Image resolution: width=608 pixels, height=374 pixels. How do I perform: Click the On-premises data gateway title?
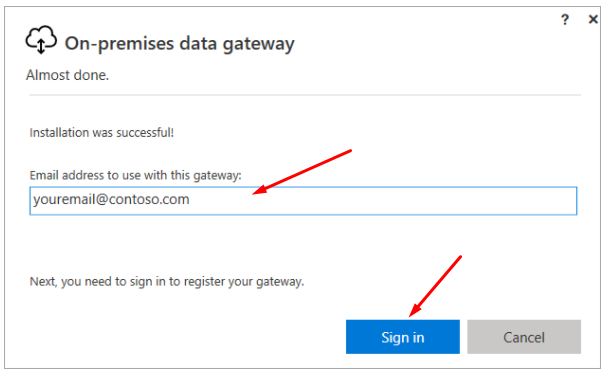click(180, 44)
